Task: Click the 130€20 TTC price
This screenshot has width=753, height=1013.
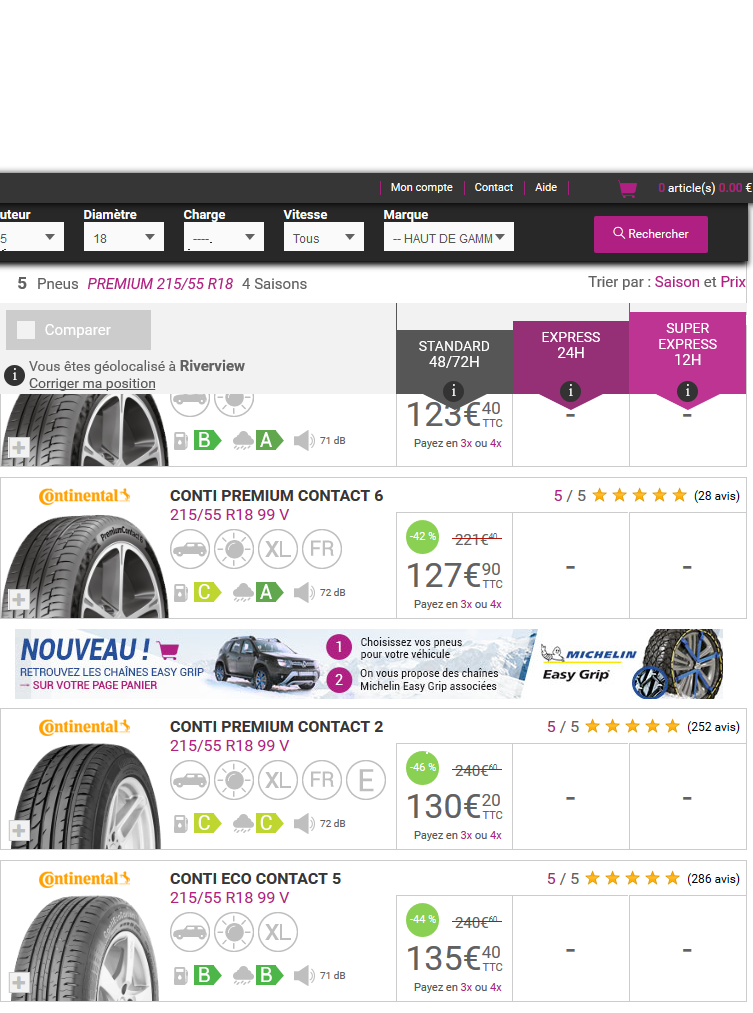Action: [454, 806]
